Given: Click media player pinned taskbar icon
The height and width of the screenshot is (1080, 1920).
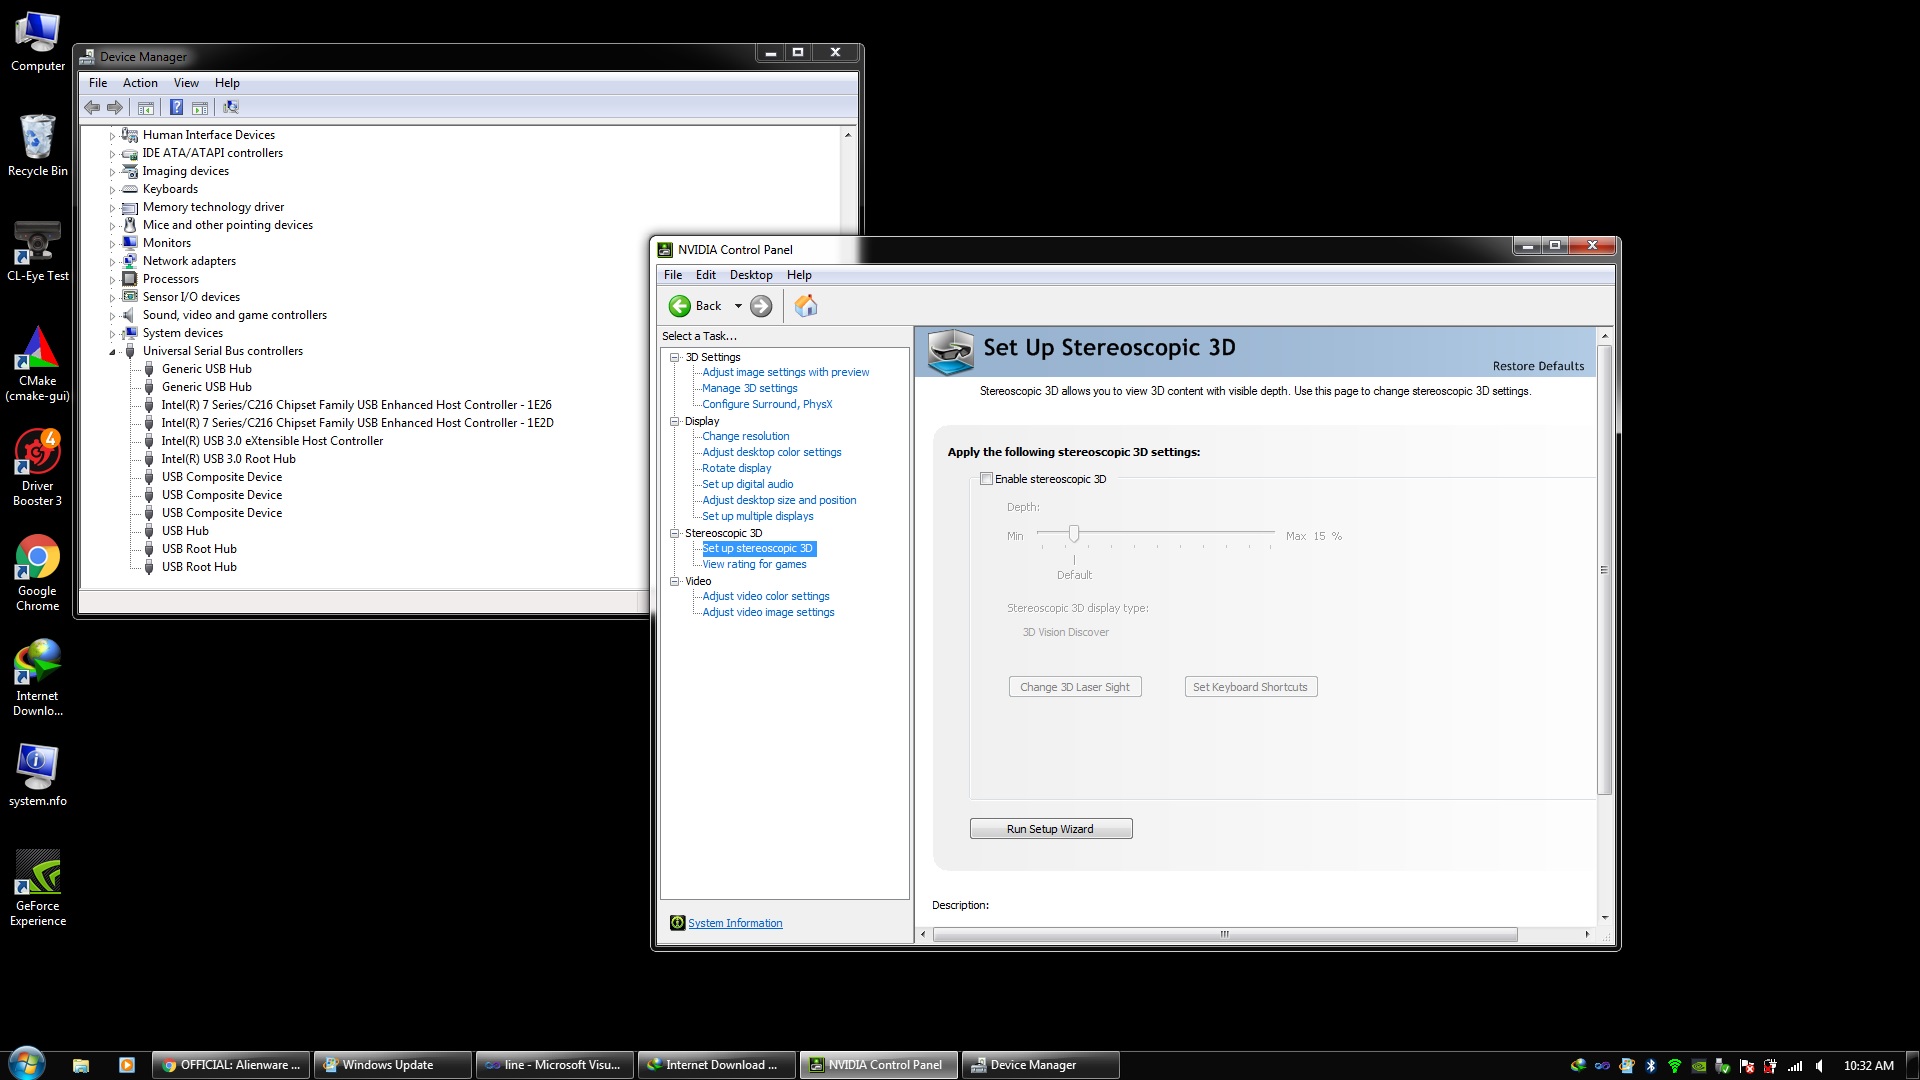Looking at the screenshot, I should click(126, 1065).
